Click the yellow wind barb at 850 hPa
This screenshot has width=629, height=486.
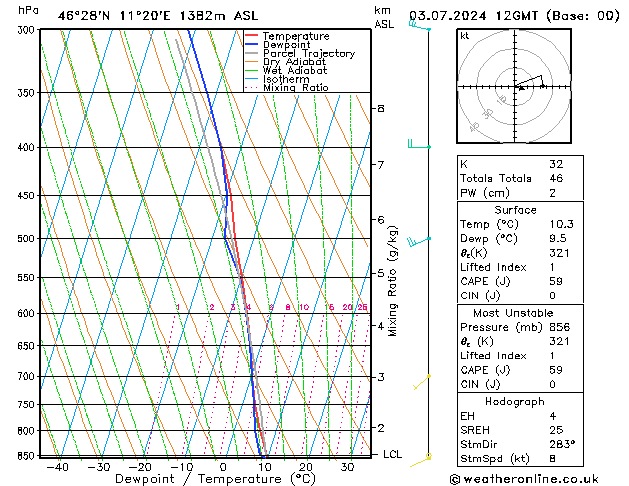tap(420, 460)
